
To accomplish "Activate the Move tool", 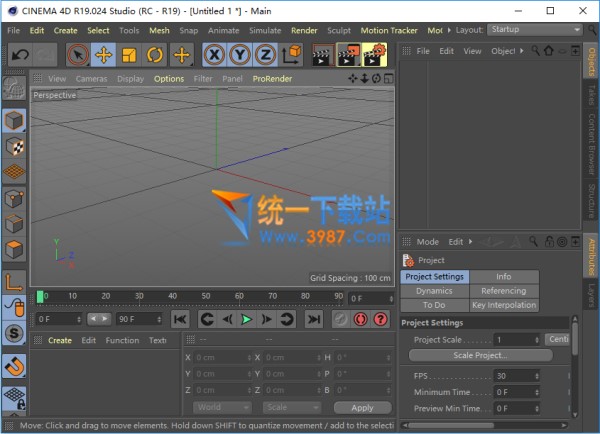I will click(103, 55).
